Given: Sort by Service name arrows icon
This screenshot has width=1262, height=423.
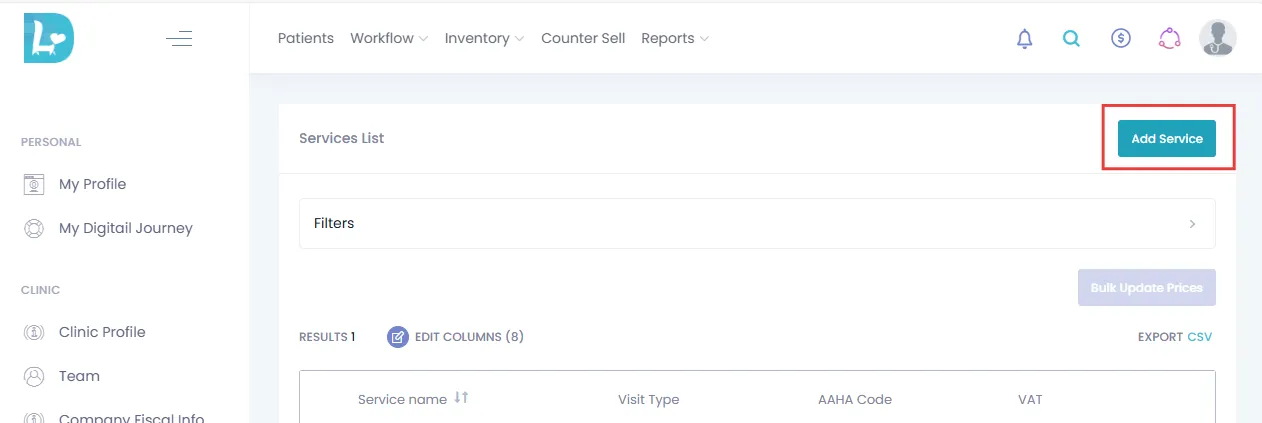Looking at the screenshot, I should (461, 398).
